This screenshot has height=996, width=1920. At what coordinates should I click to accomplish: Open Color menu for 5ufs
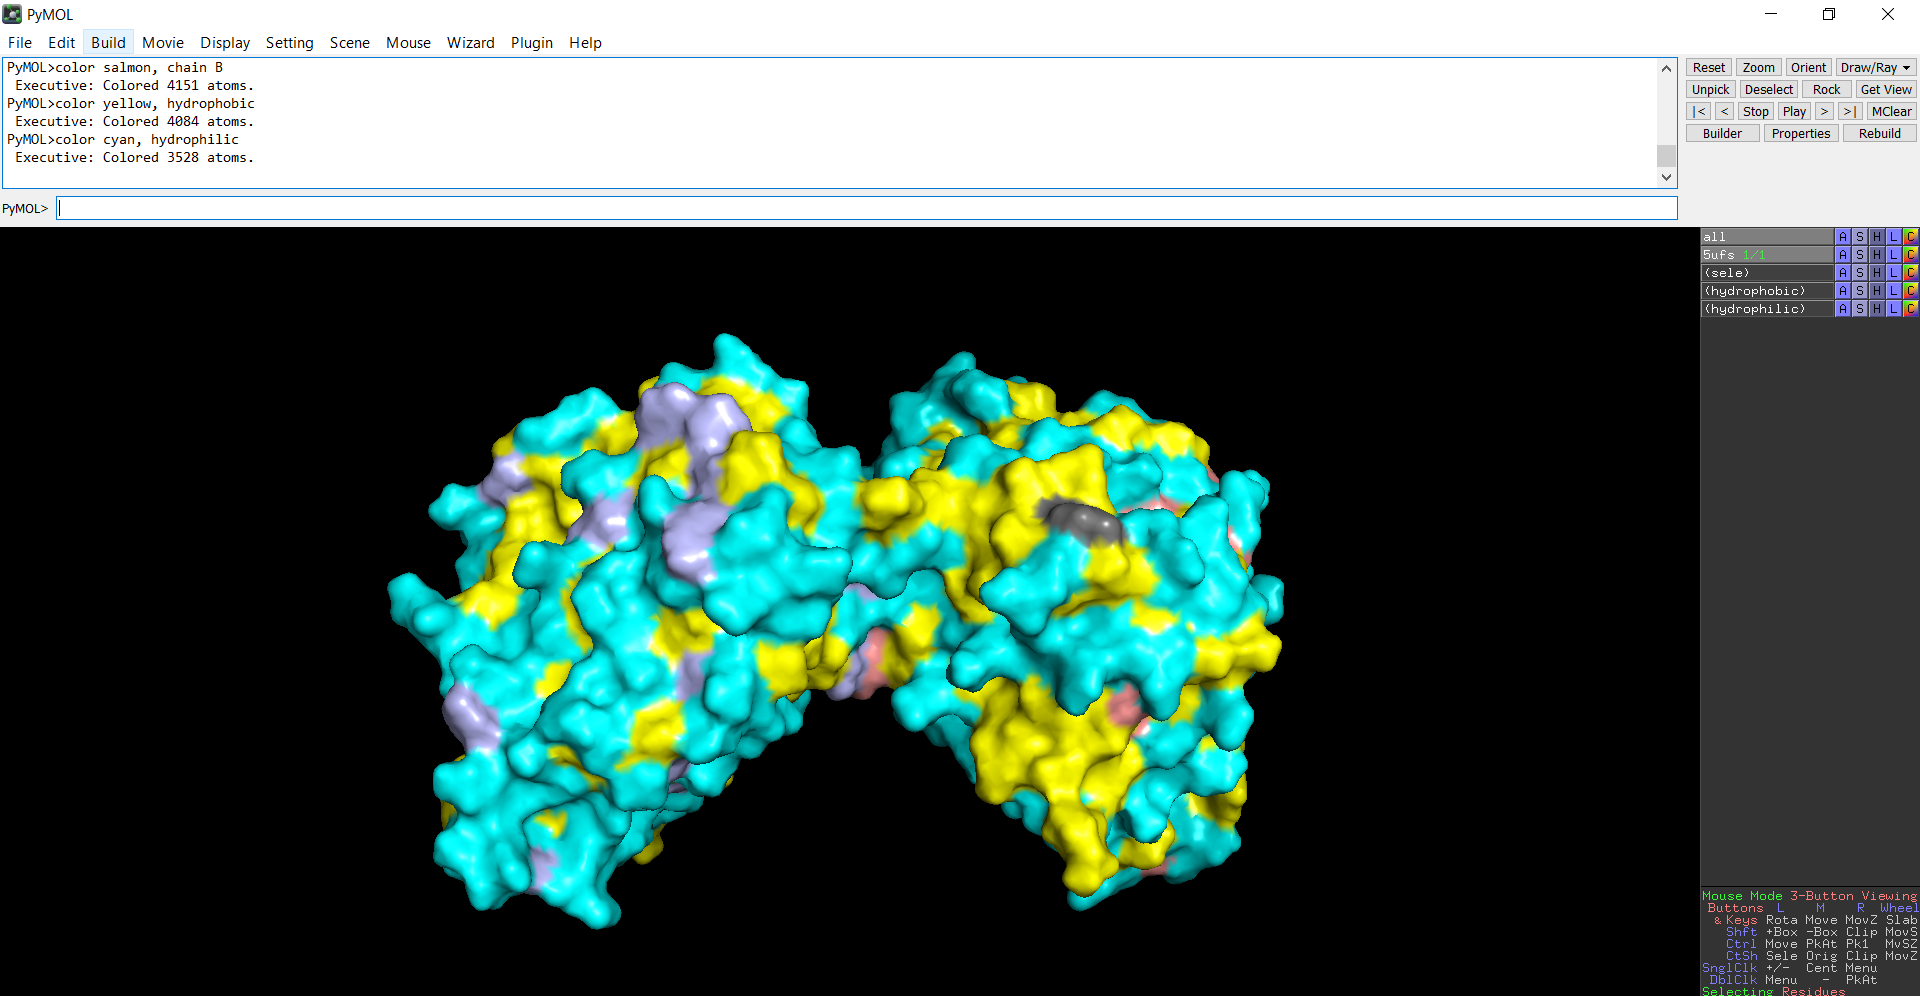[x=1910, y=255]
